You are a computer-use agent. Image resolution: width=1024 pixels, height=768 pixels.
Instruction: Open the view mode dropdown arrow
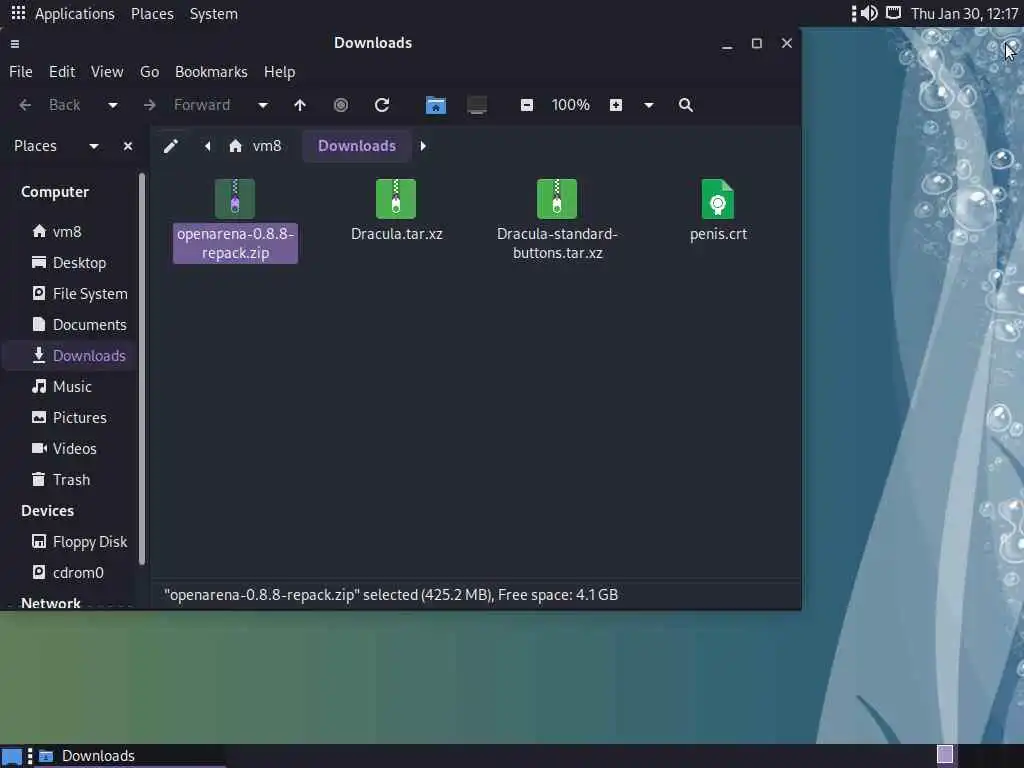click(648, 105)
